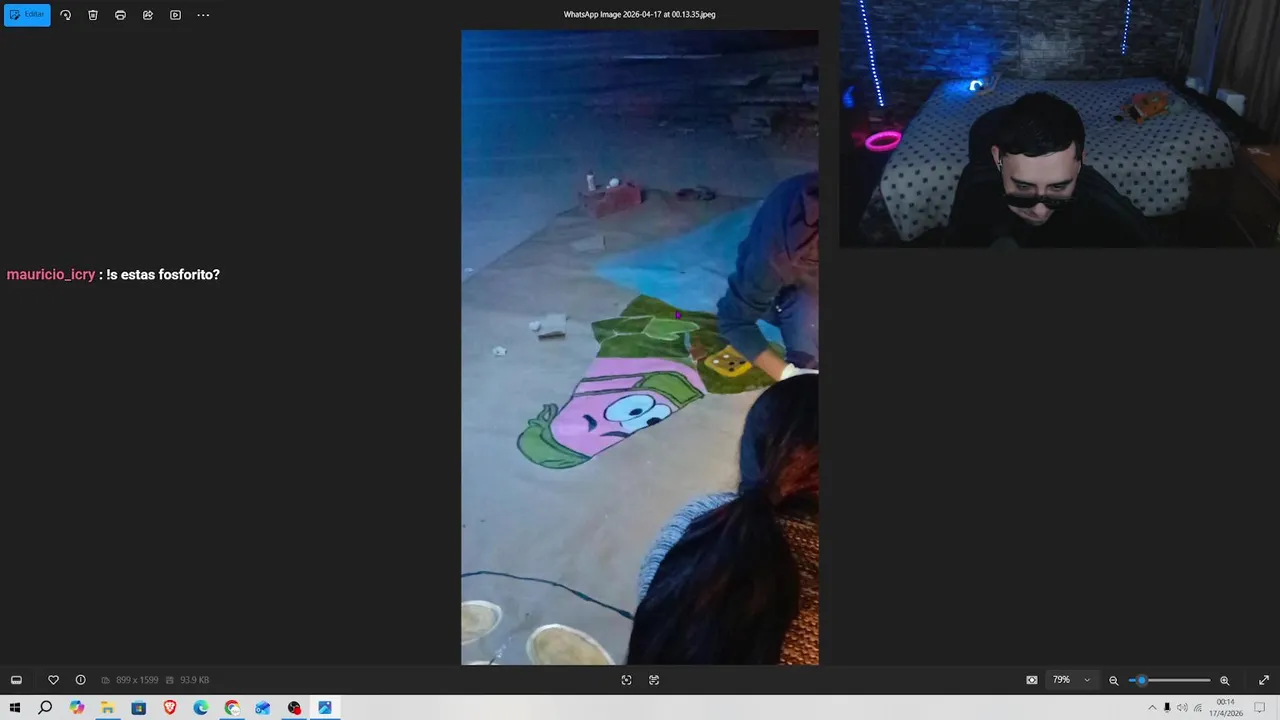The image size is (1280, 720).
Task: Open the 79% zoom level dropdown
Action: pos(1071,680)
